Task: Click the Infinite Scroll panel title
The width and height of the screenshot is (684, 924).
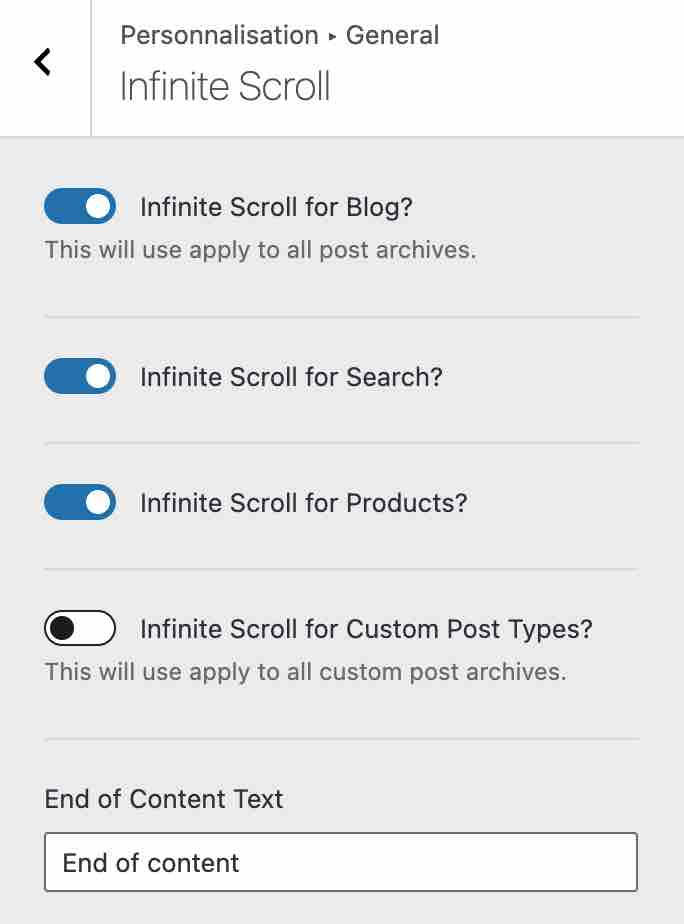Action: click(x=223, y=87)
